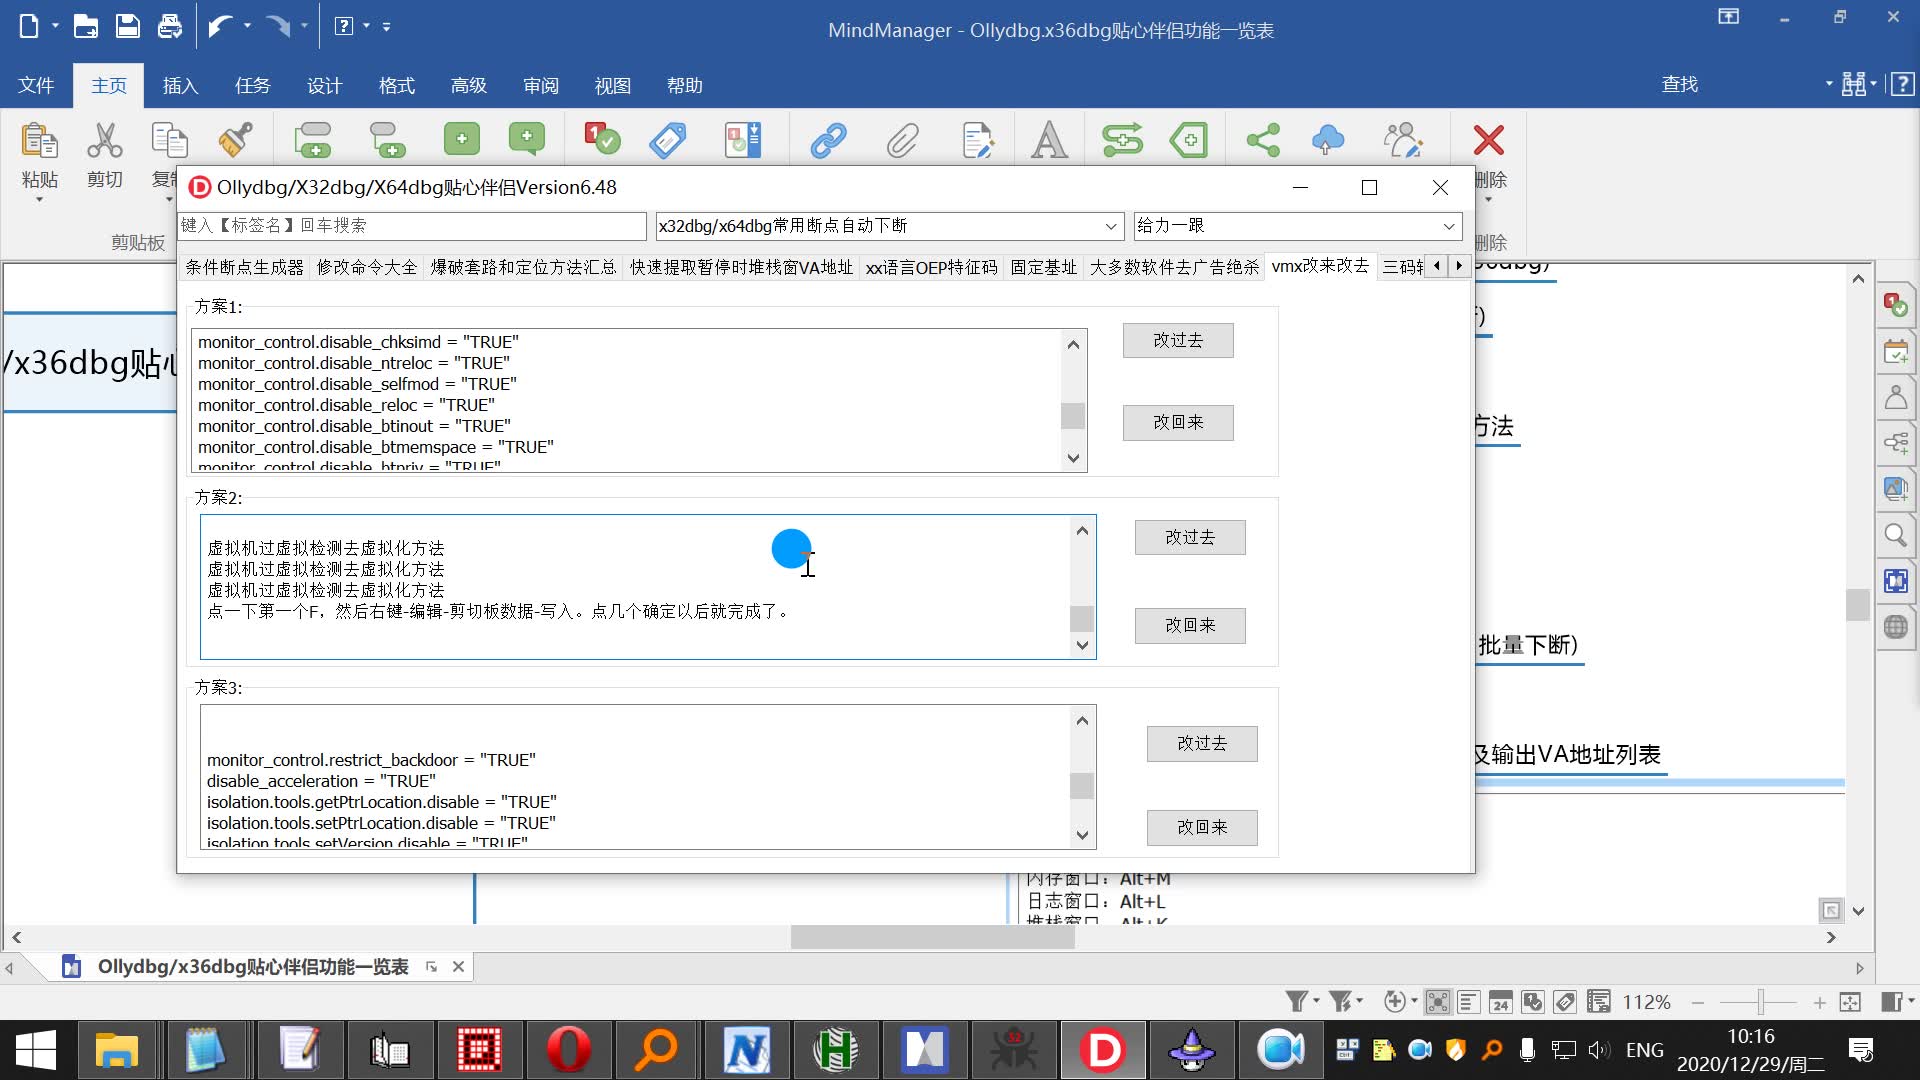Click the zoom slider handle in status bar
The width and height of the screenshot is (1920, 1080).
(1763, 1001)
